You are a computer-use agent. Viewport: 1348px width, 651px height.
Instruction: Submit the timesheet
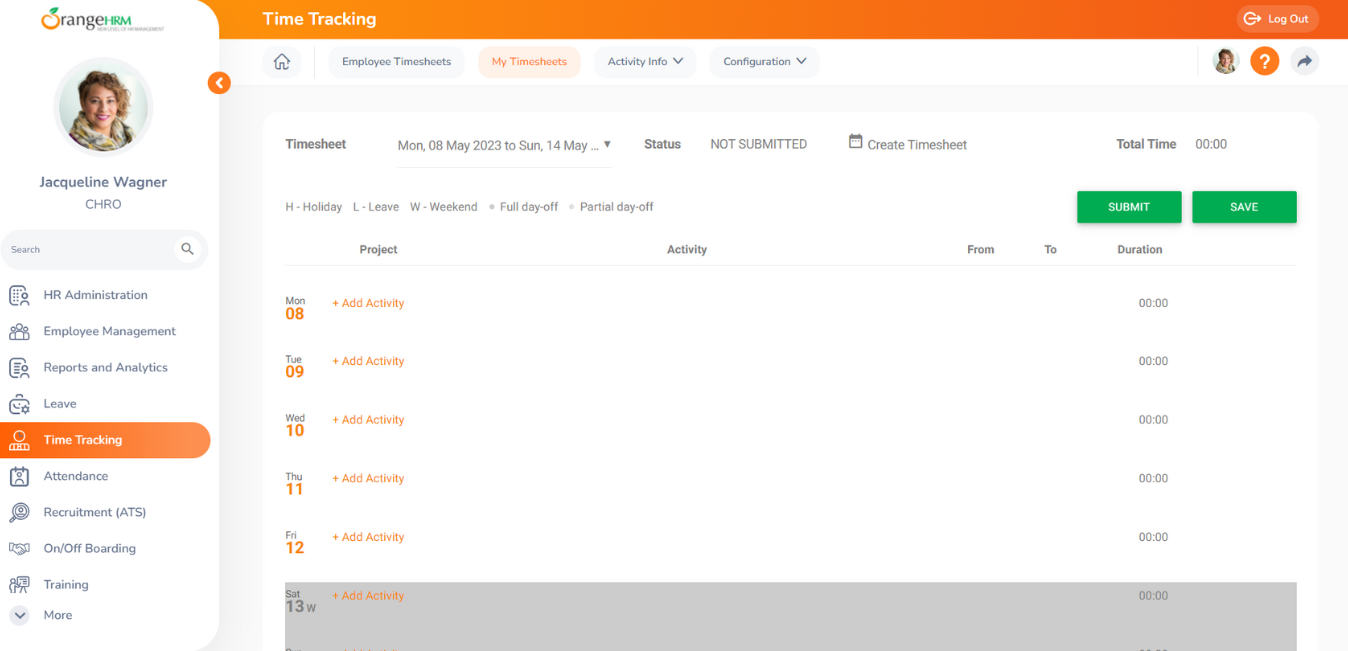(1129, 207)
